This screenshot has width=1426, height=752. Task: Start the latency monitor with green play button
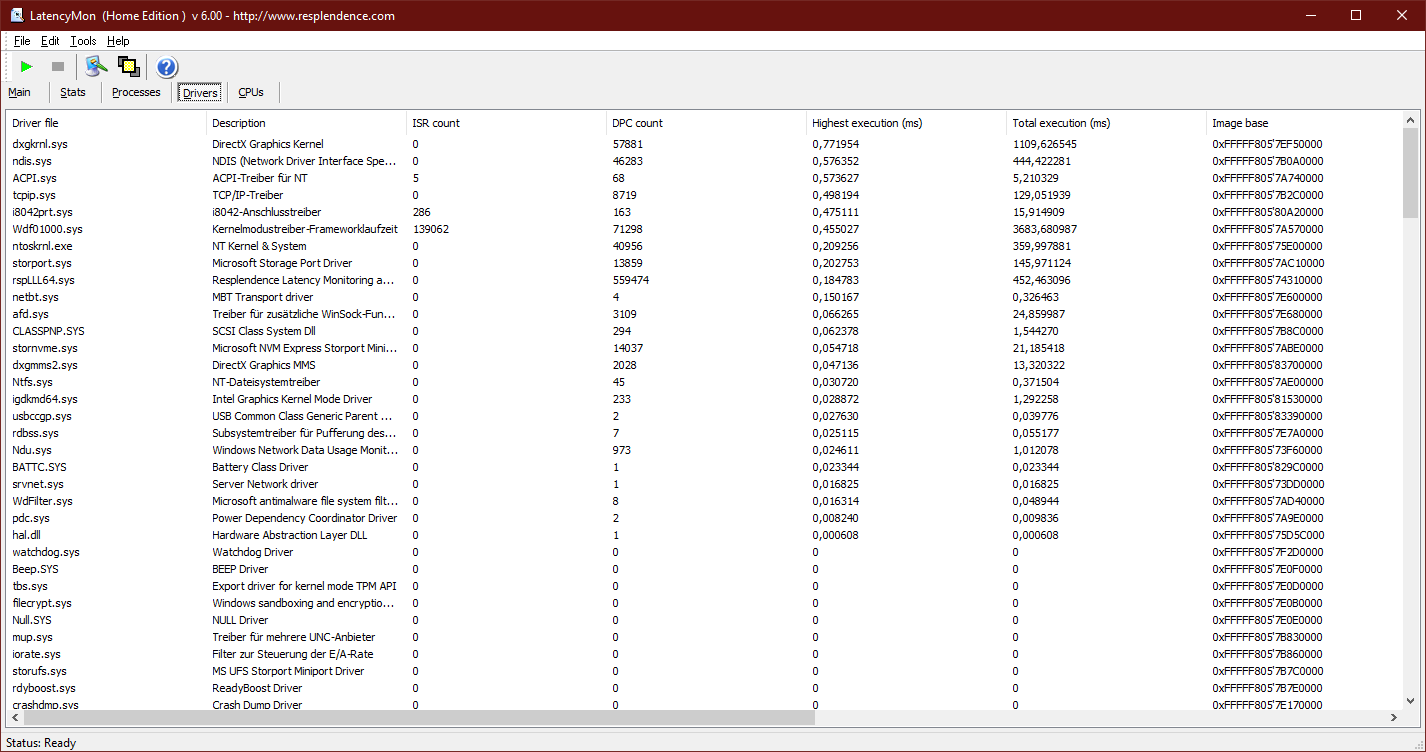(27, 67)
